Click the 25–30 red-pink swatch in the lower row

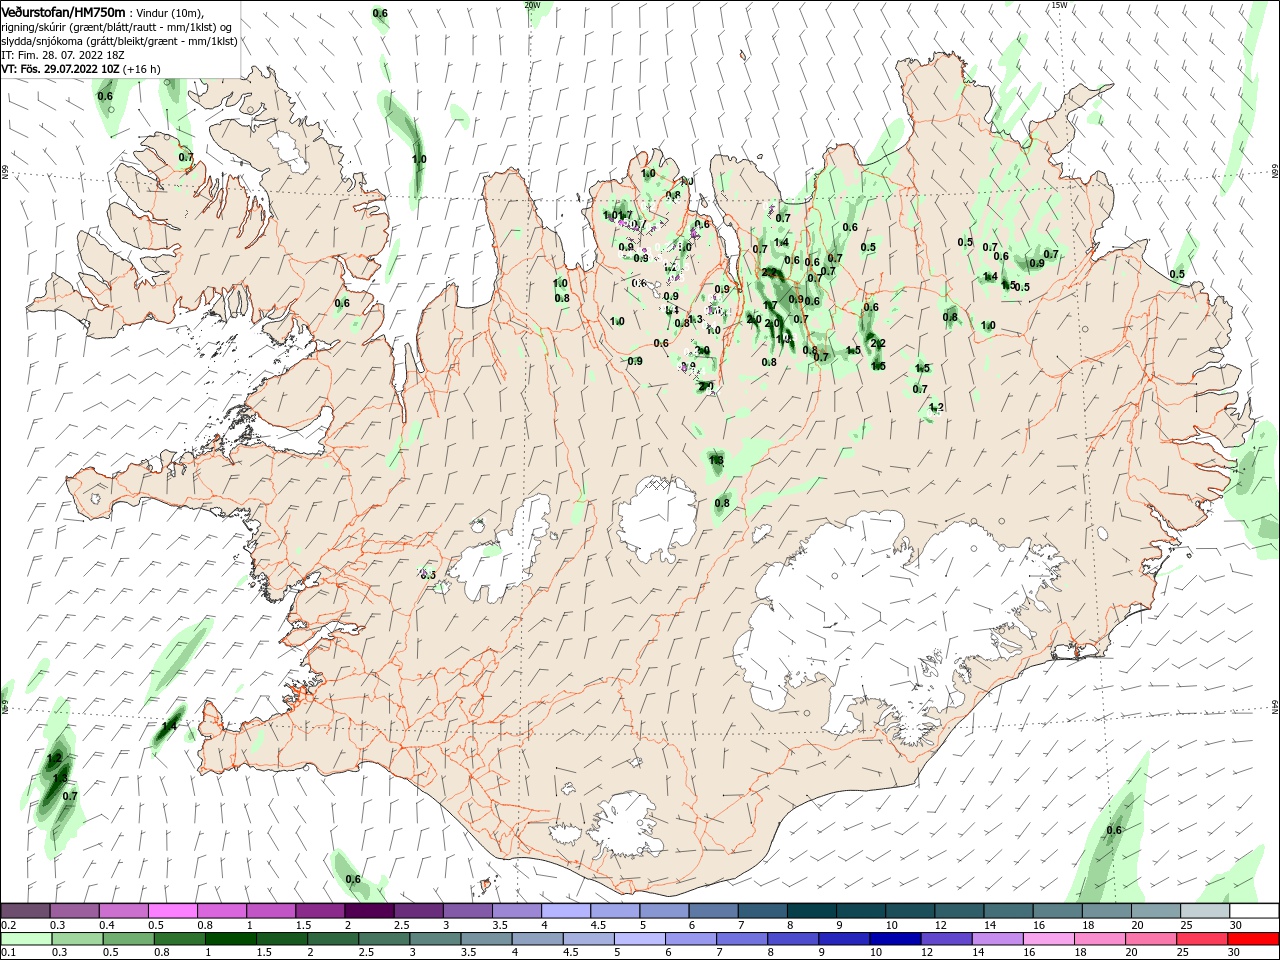pos(1204,939)
